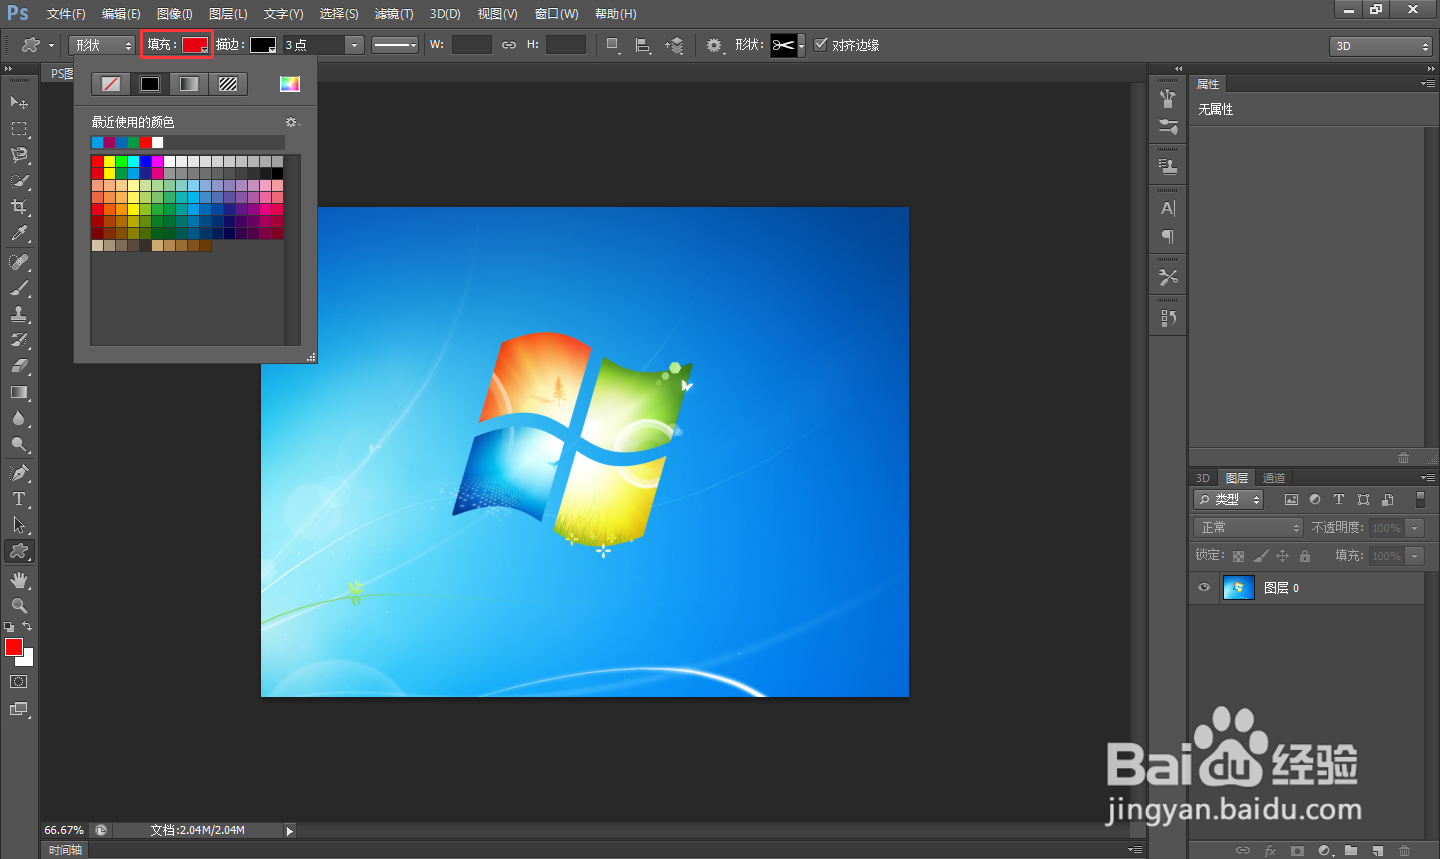1440x859 pixels.
Task: Toggle lock transparent pixels
Action: pyautogui.click(x=1238, y=556)
